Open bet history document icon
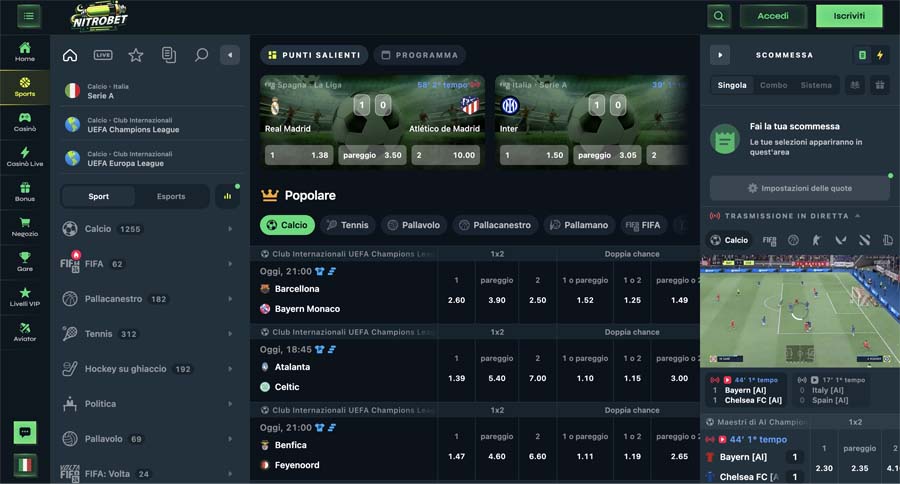Viewport: 900px width, 484px height. point(169,55)
